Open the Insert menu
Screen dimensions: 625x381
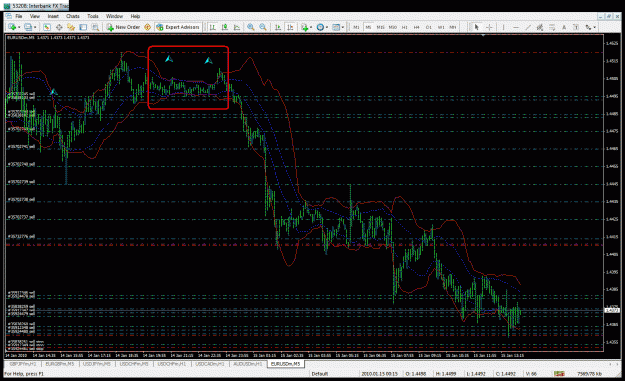coord(53,16)
